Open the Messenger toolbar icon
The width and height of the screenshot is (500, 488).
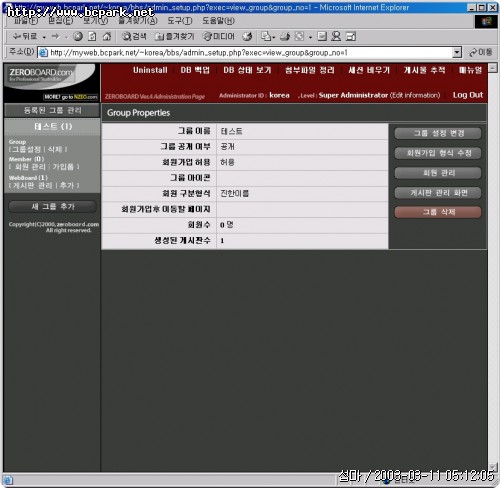click(336, 36)
